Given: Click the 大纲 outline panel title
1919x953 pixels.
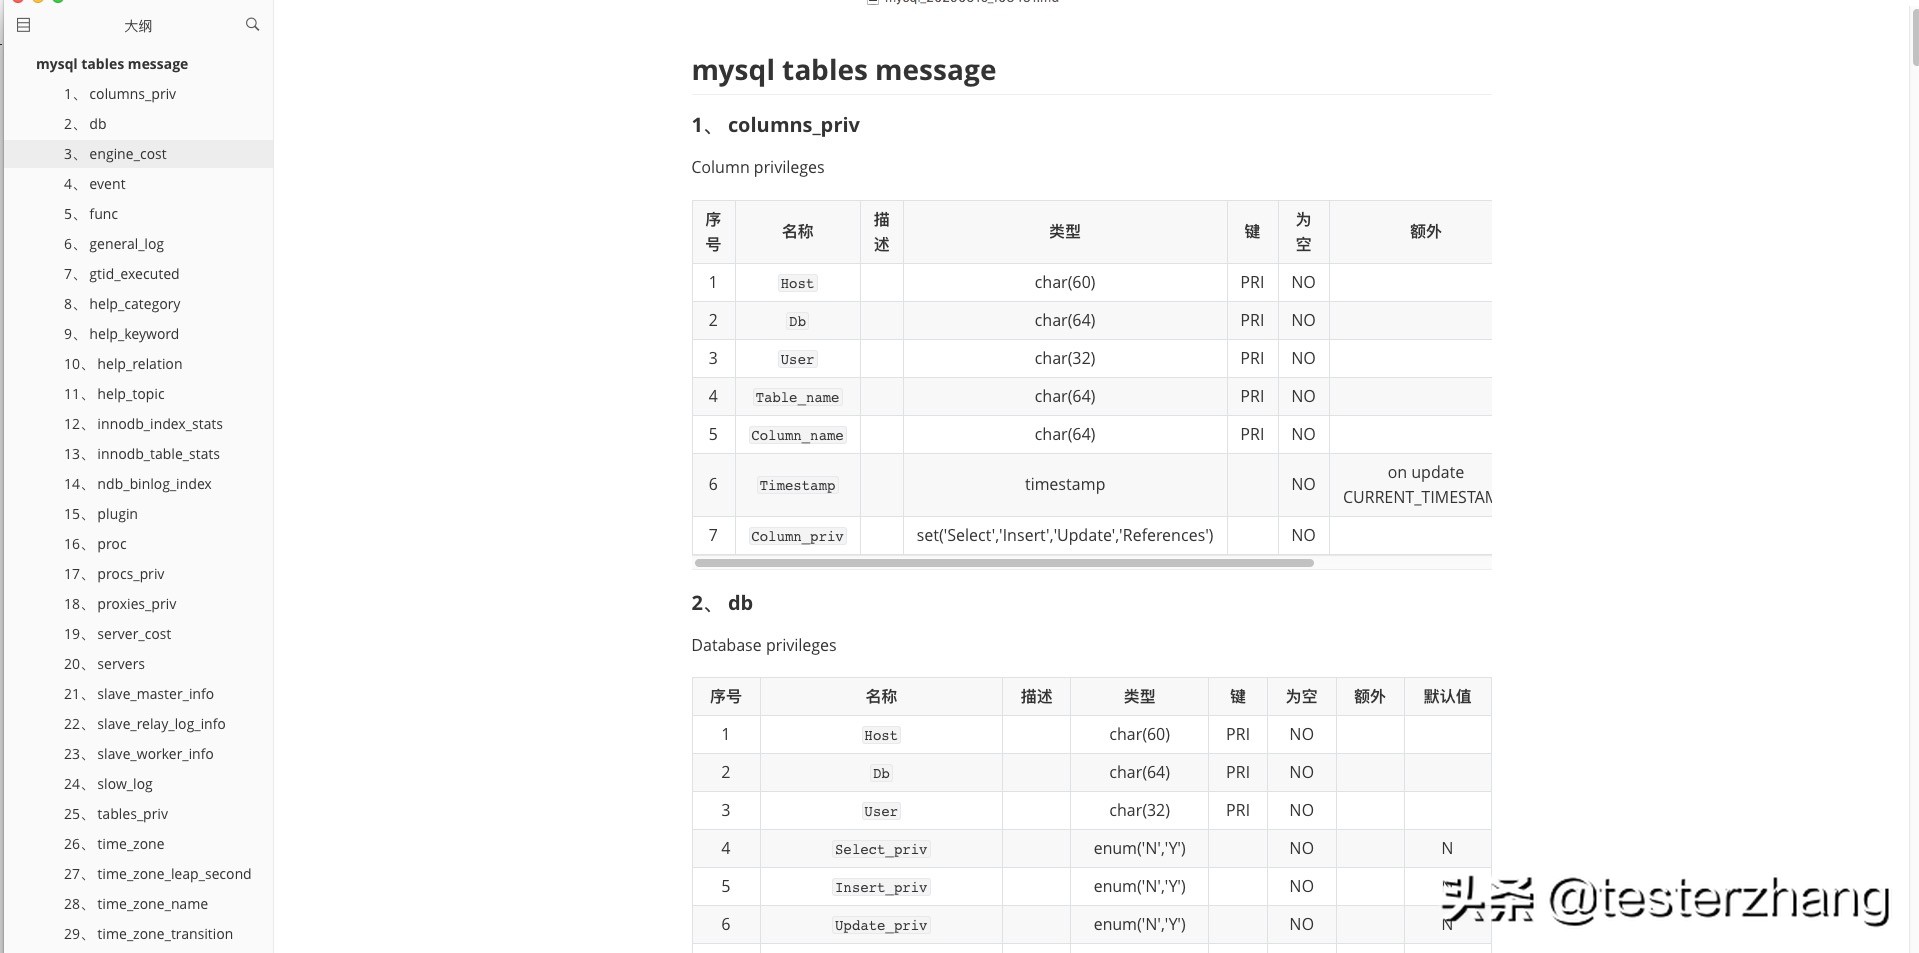Looking at the screenshot, I should tap(138, 26).
